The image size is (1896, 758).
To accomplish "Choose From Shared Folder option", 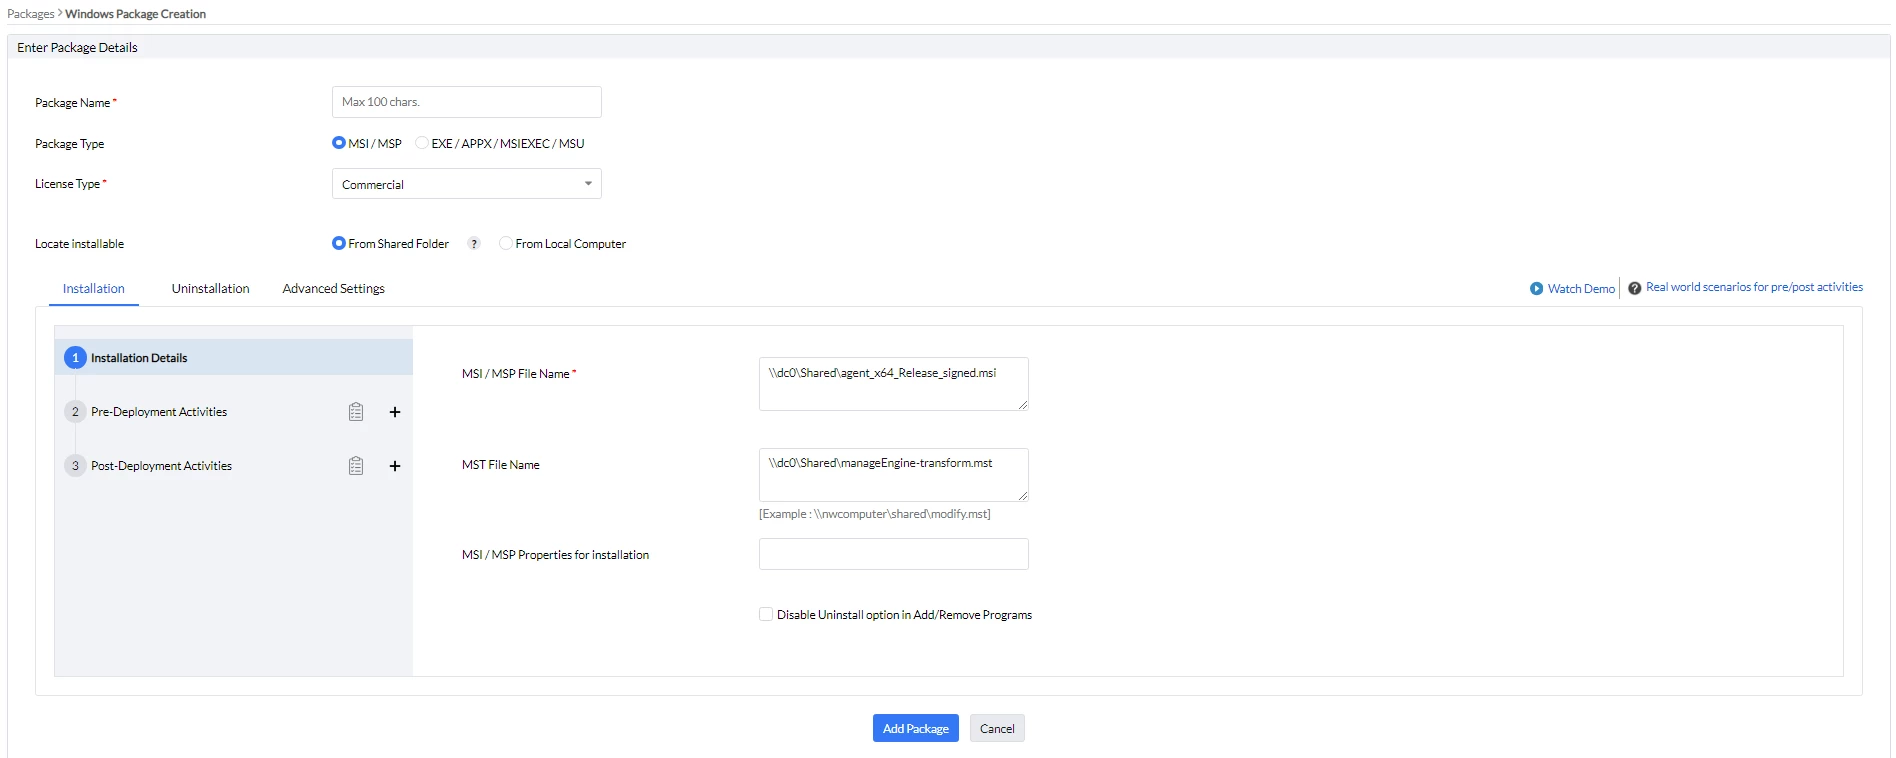I will [x=339, y=243].
